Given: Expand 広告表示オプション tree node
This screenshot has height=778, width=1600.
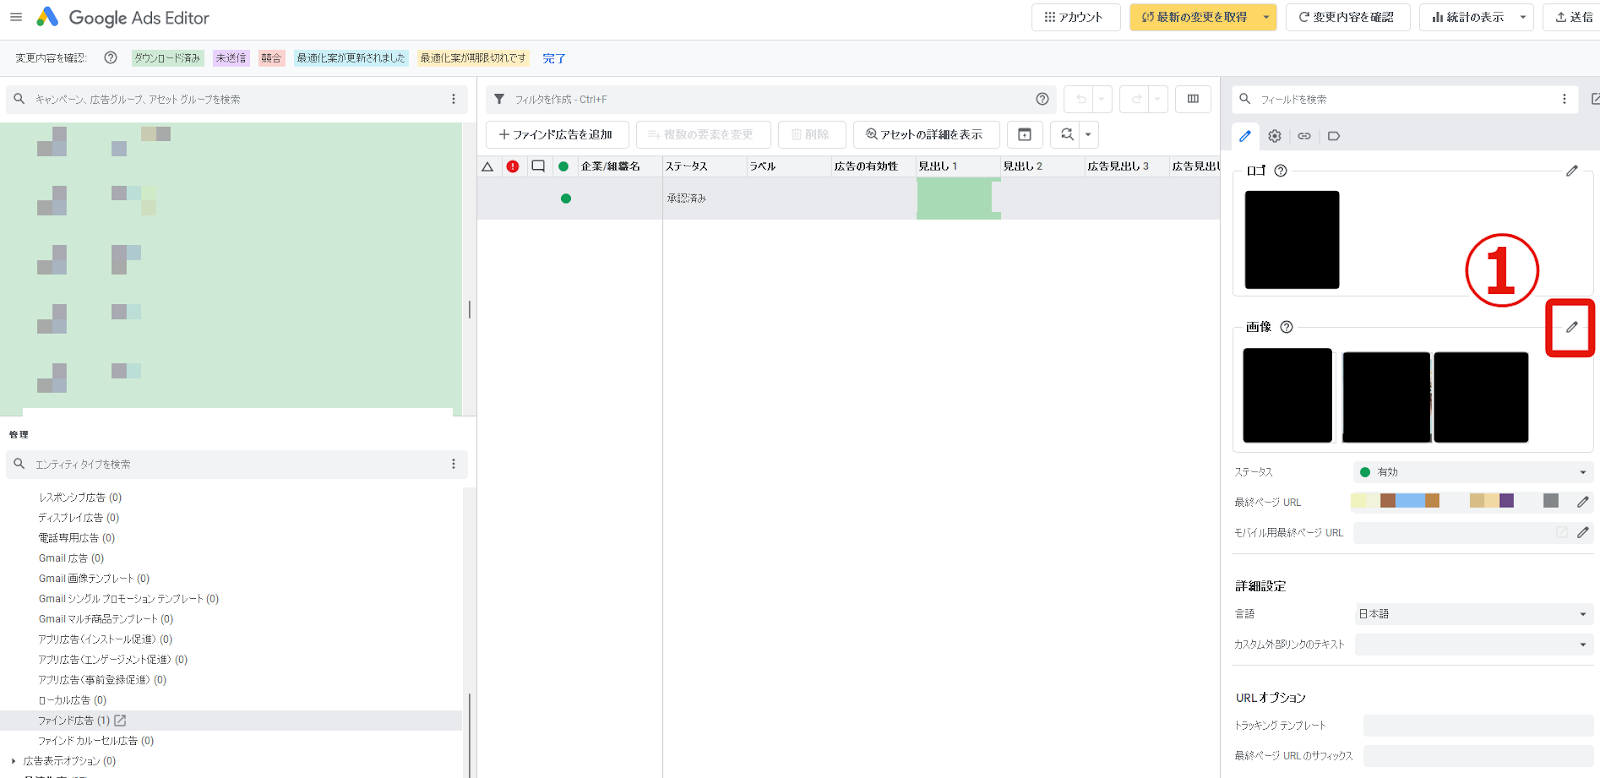Looking at the screenshot, I should pos(13,761).
